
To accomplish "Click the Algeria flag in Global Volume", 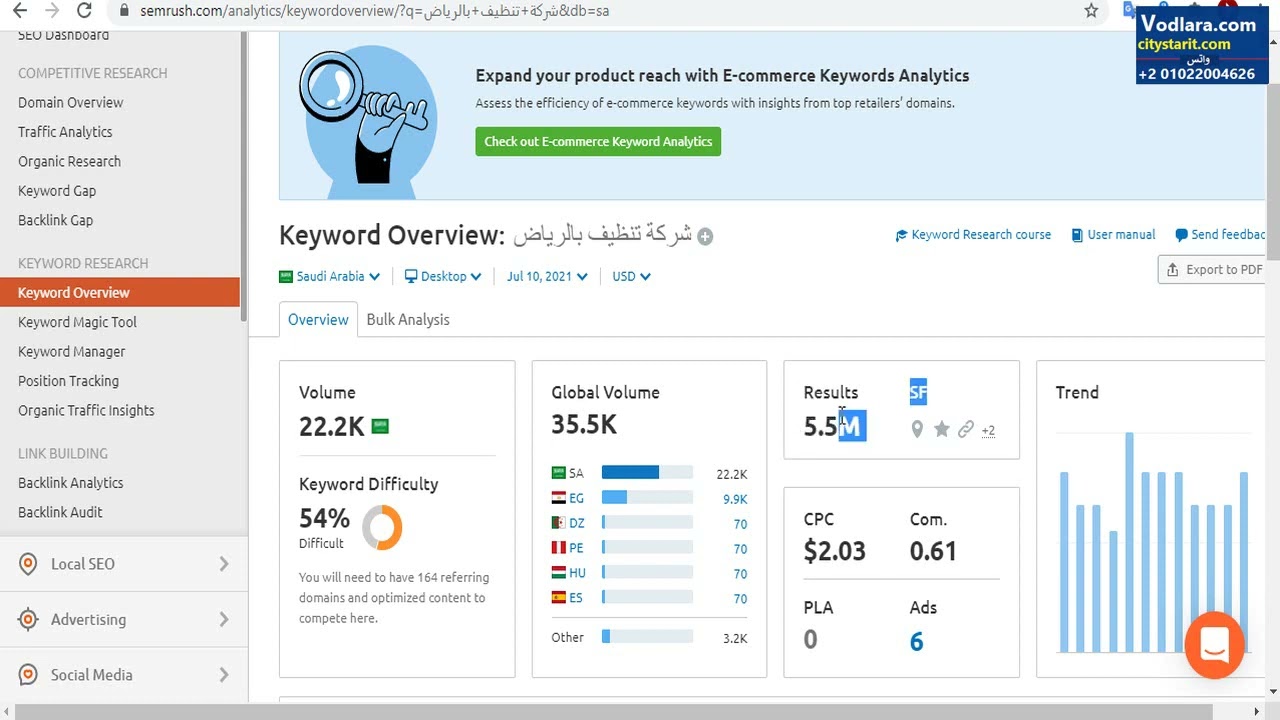I will click(558, 523).
